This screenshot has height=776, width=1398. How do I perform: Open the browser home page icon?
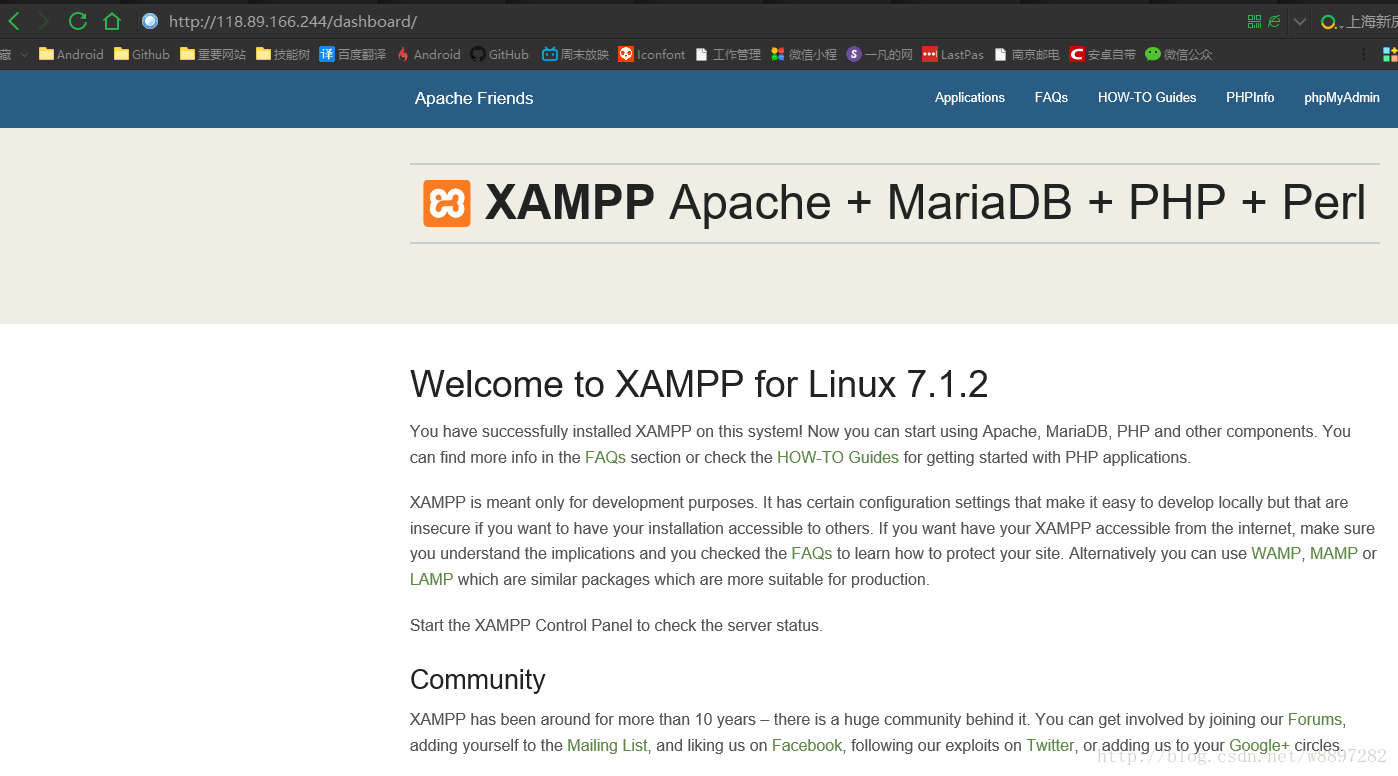click(x=112, y=21)
